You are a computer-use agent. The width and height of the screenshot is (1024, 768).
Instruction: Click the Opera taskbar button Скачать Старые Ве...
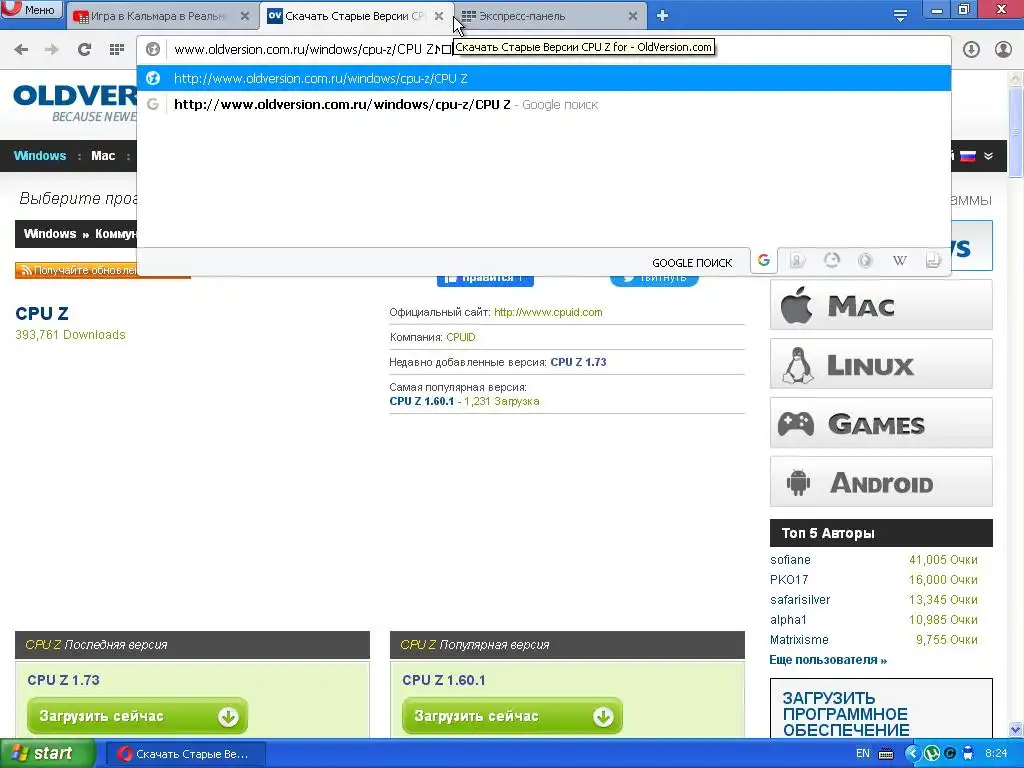coord(185,754)
